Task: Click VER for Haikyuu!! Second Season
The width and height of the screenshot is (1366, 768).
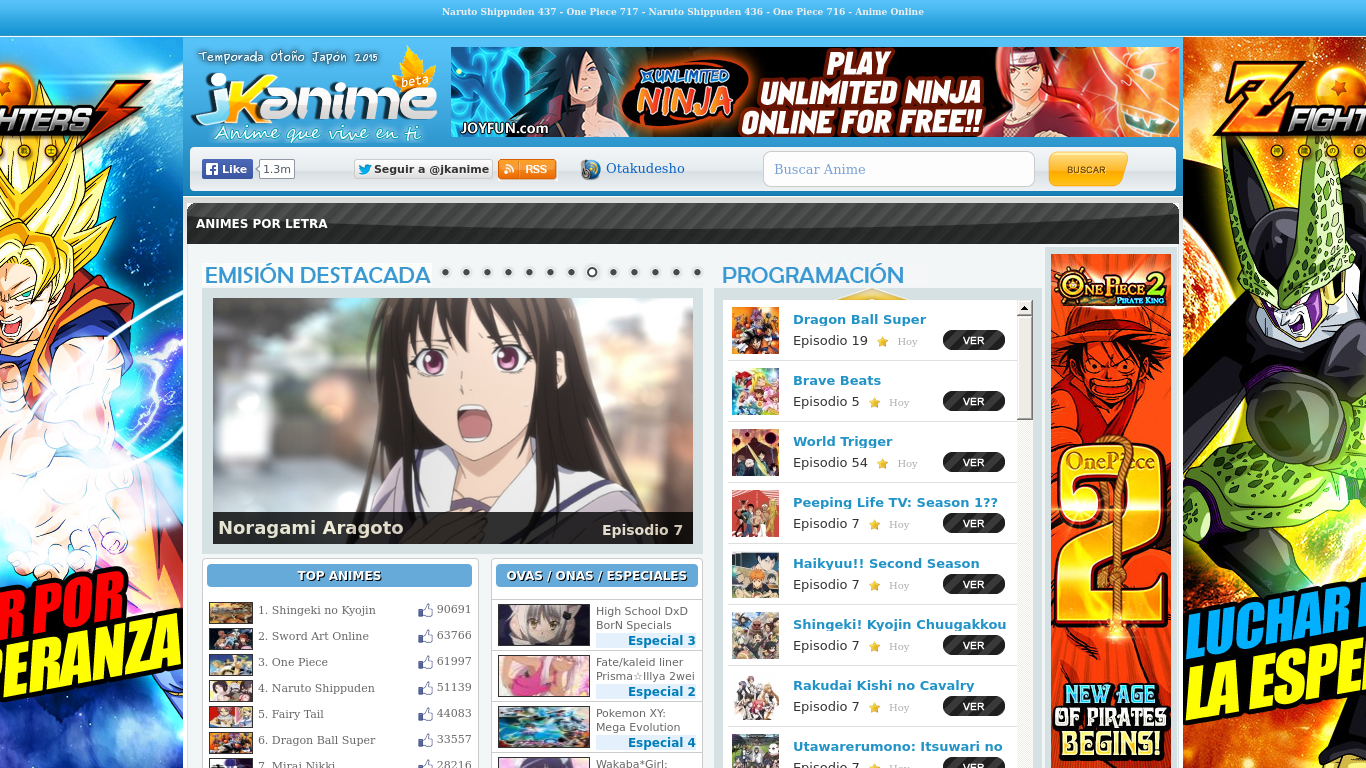Action: coord(974,585)
